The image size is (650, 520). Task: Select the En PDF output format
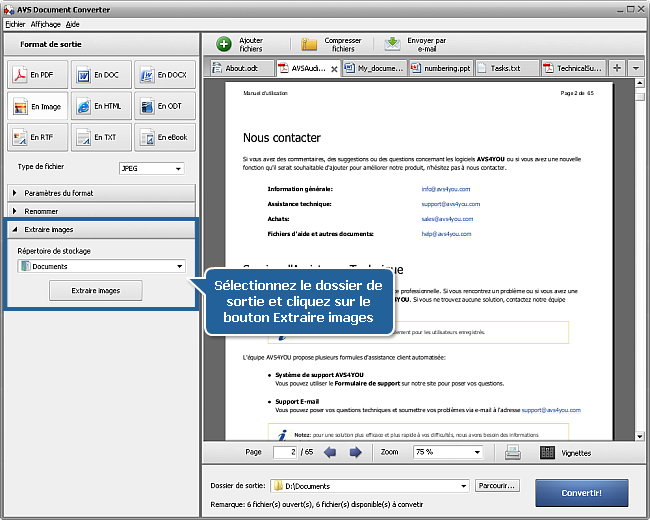(x=37, y=75)
